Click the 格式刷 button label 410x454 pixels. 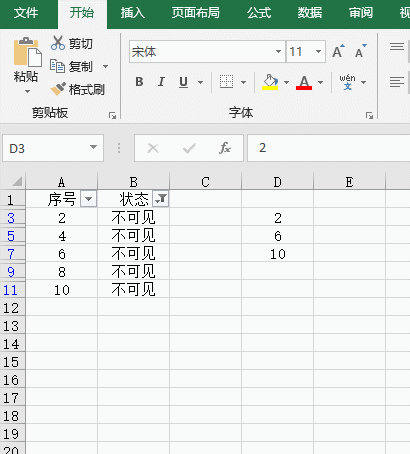click(87, 89)
